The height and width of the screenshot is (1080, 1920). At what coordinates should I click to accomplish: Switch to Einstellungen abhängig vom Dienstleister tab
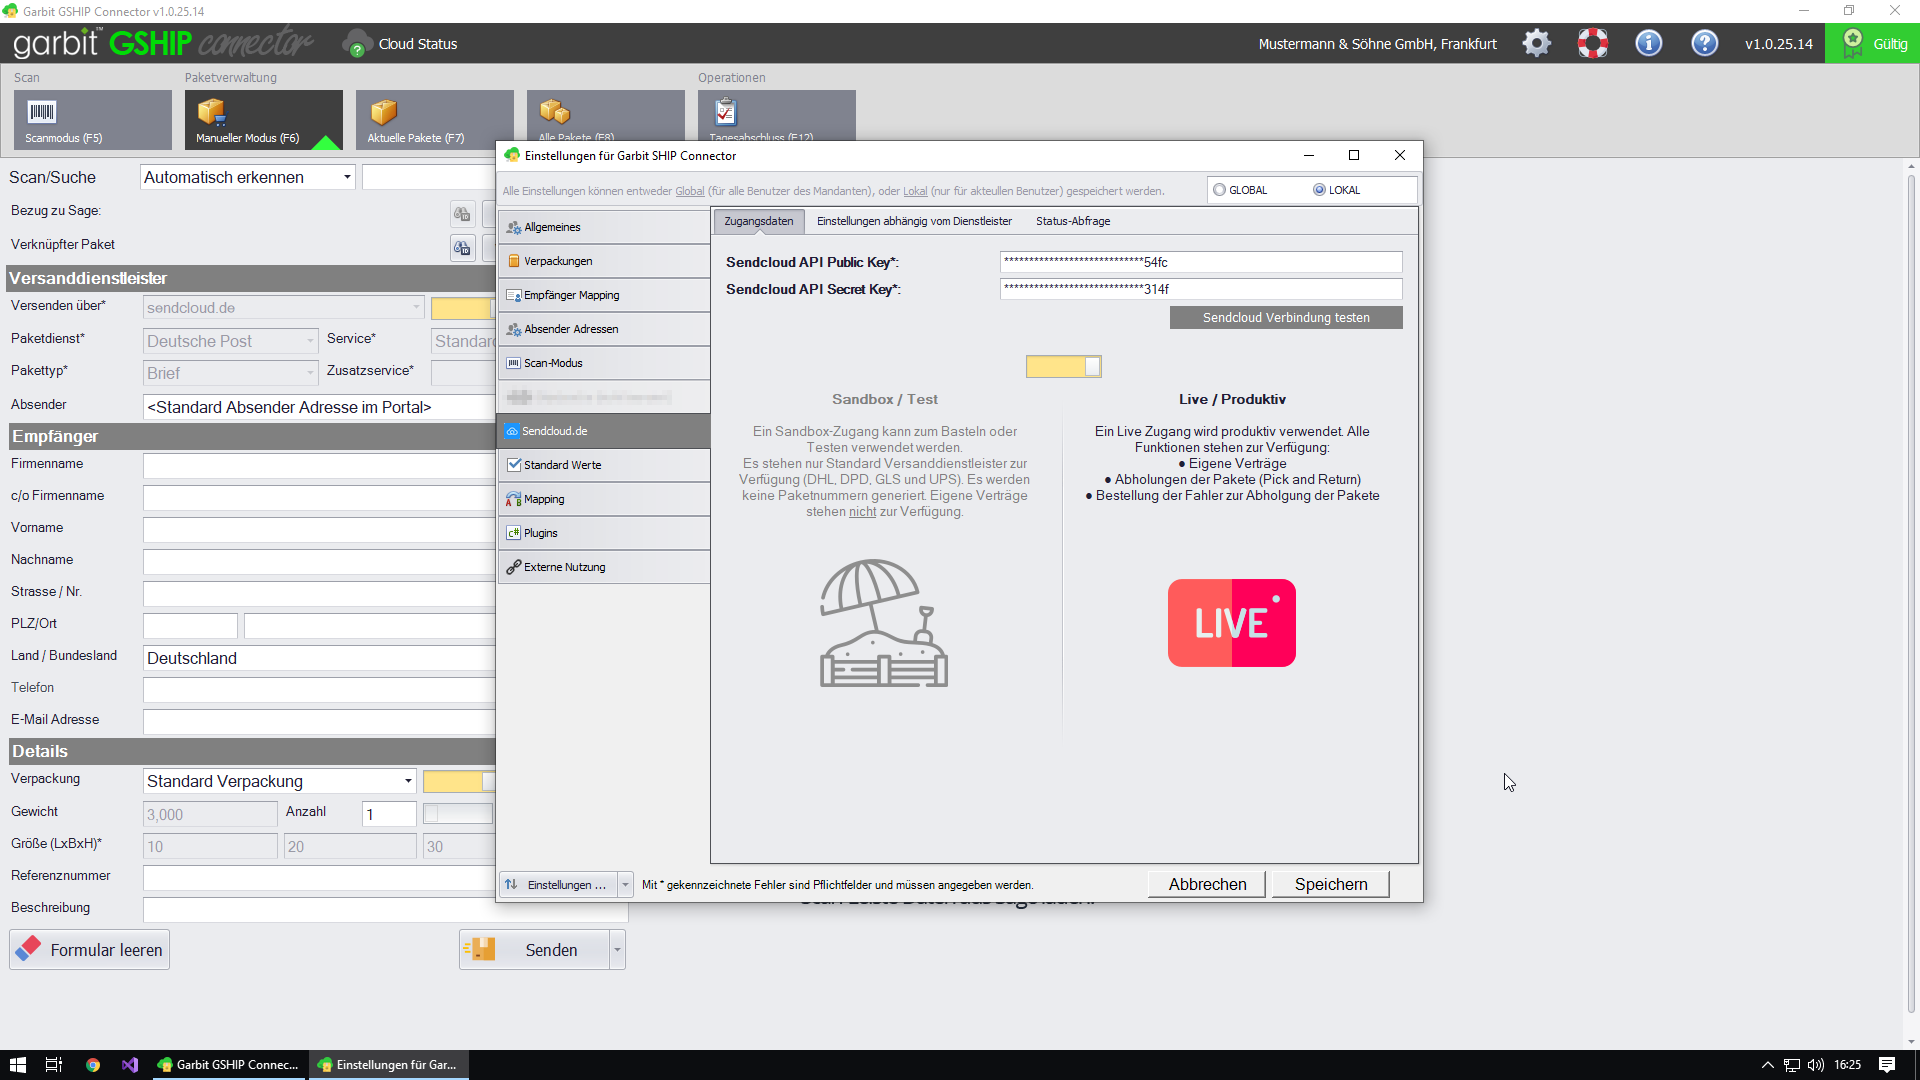pos(914,221)
